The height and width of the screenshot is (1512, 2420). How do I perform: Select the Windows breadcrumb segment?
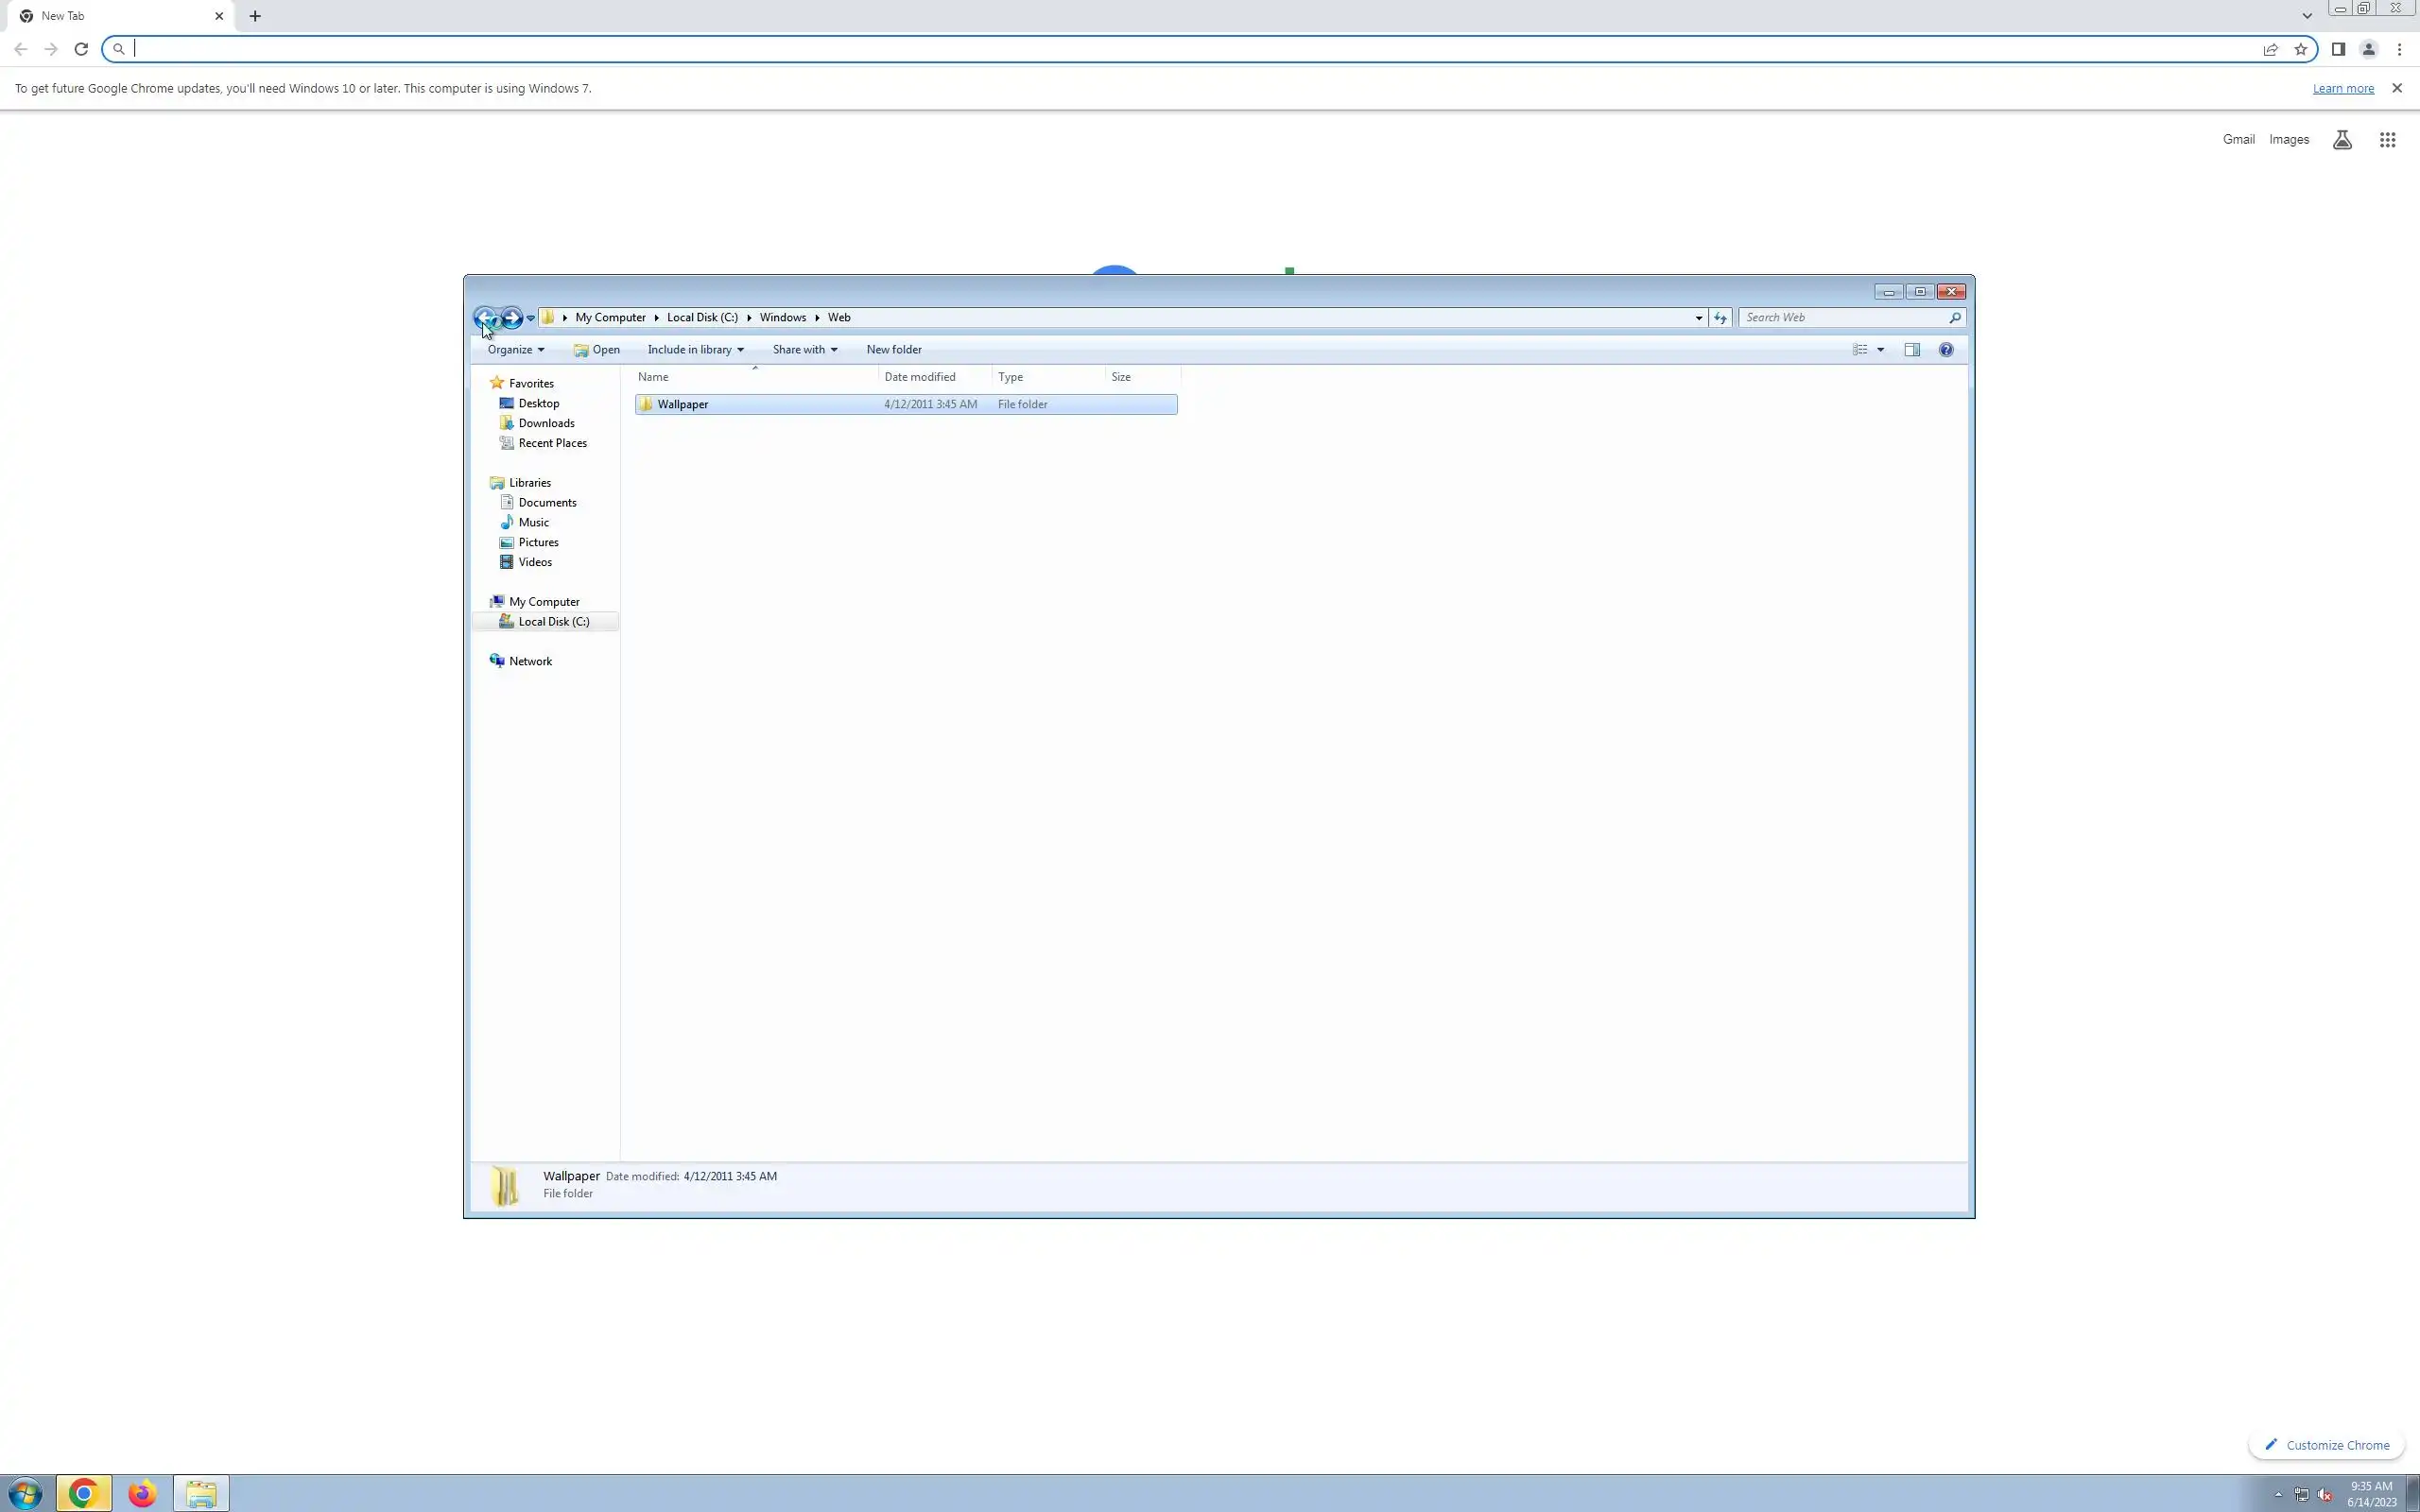pyautogui.click(x=782, y=317)
